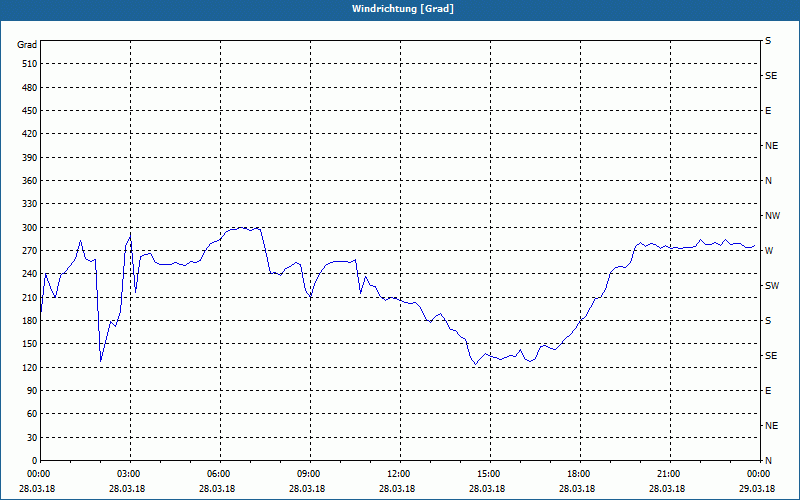This screenshot has height=500, width=800.
Task: Select the 210 value on the y-axis
Action: [30, 297]
